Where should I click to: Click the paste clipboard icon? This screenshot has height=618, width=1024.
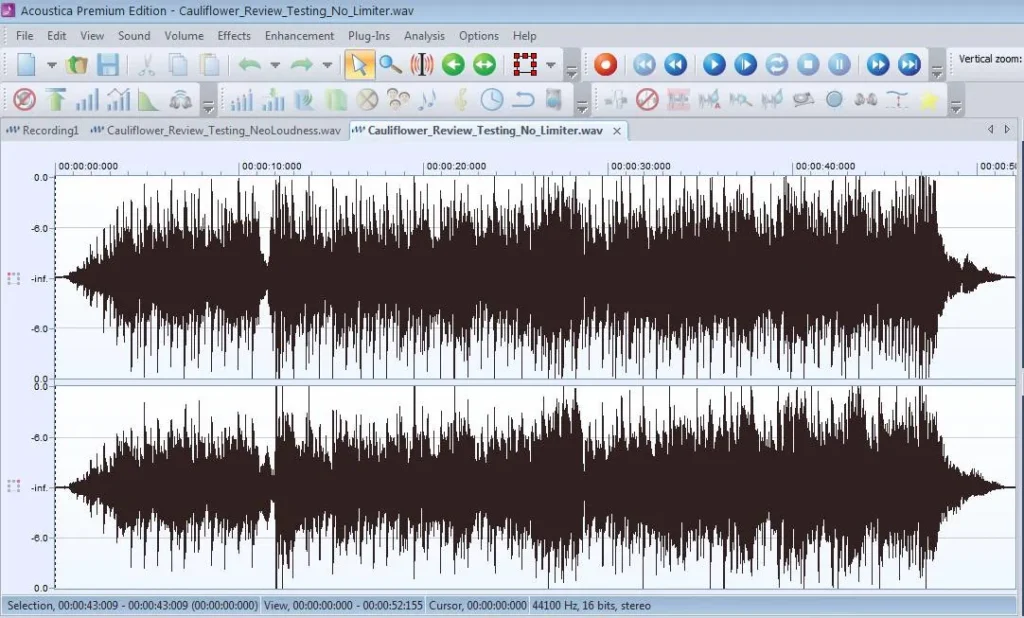[210, 65]
